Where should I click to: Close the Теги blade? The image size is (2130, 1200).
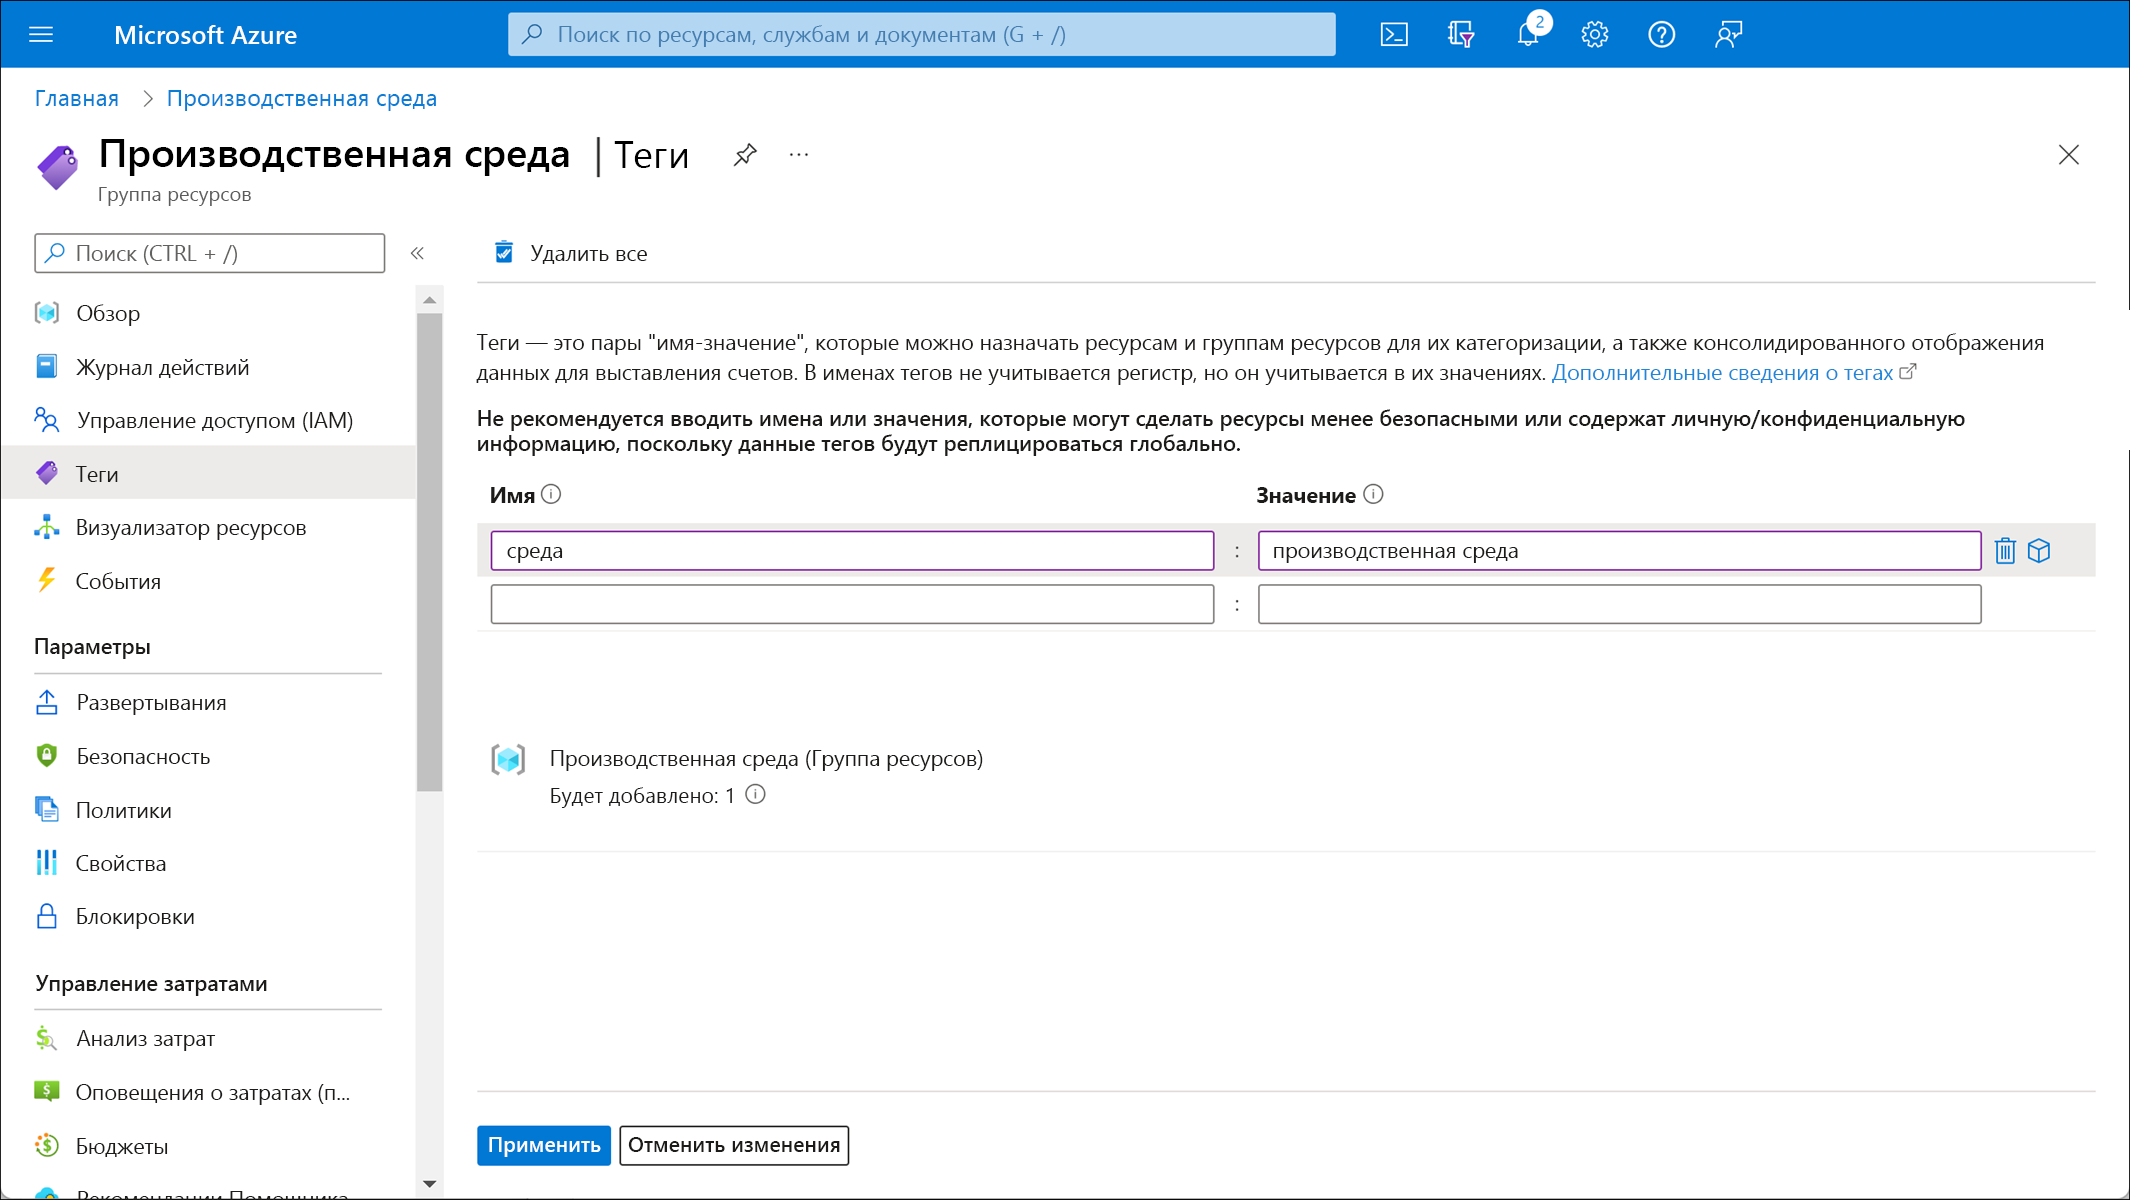point(2069,155)
